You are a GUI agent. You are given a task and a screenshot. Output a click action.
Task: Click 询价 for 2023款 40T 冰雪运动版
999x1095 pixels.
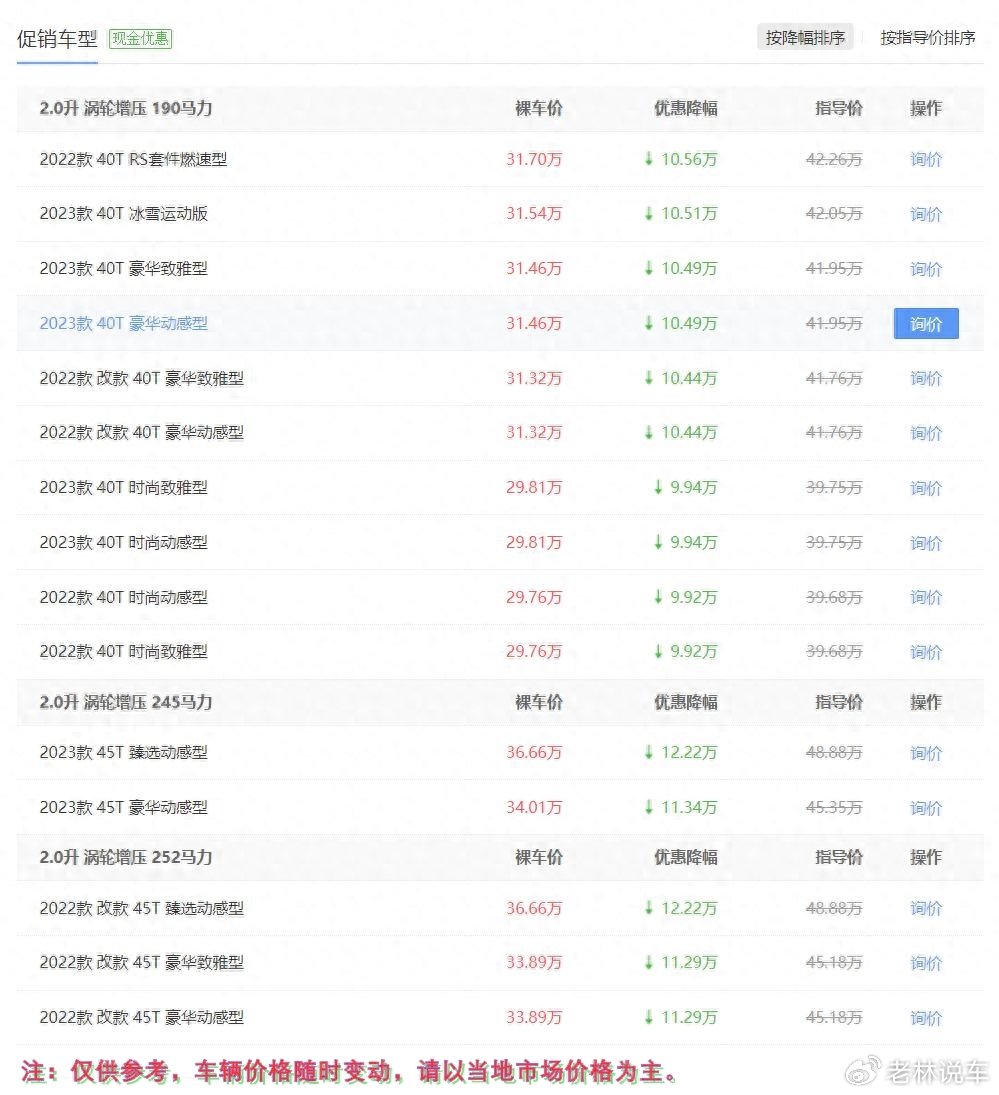pos(926,214)
